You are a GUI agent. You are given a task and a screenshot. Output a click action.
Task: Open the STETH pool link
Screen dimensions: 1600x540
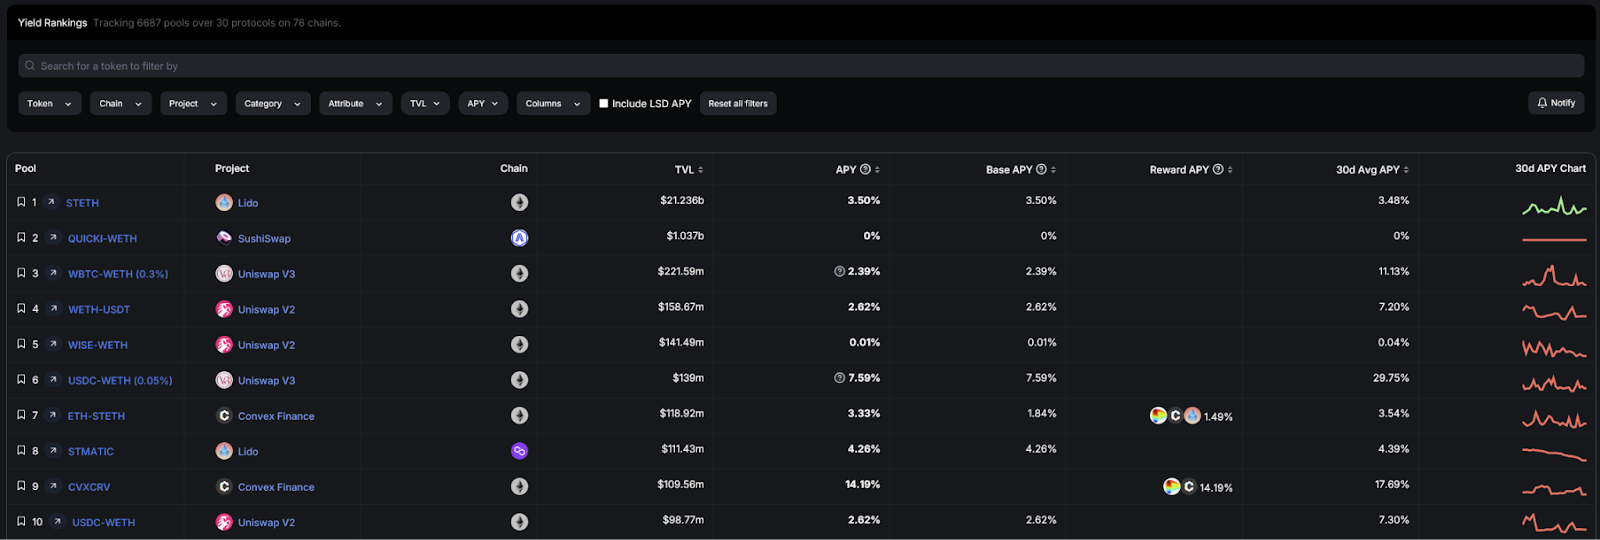coord(82,203)
